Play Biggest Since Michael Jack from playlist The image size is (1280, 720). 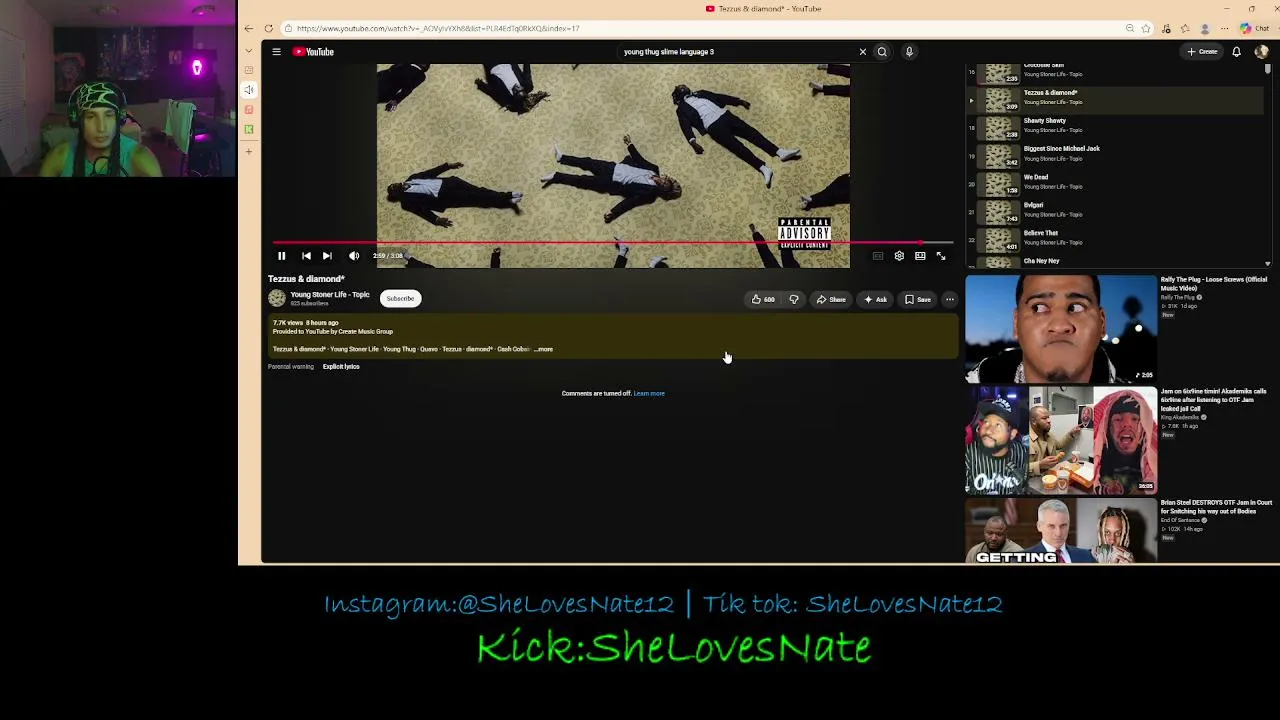[x=1114, y=156]
